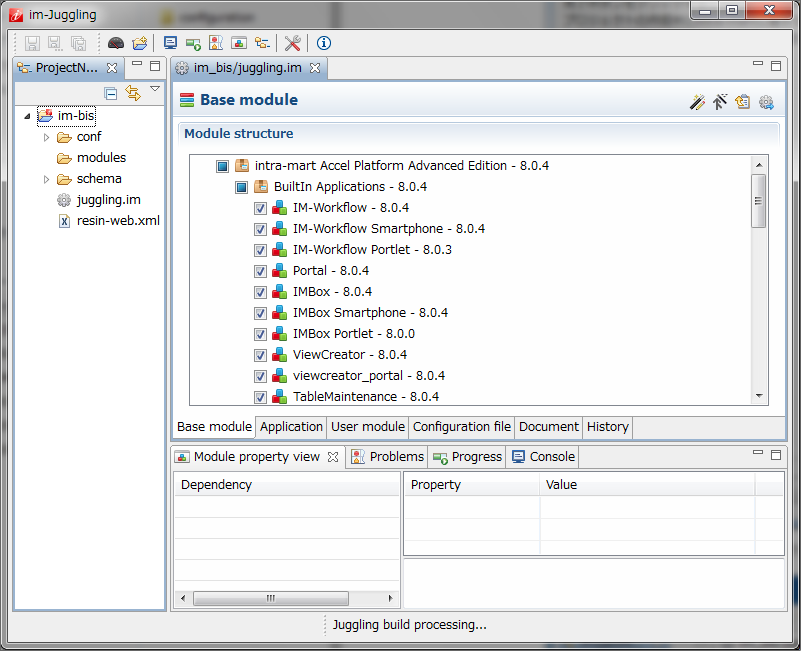801x651 pixels.
Task: Click the wand with up-arrow update icon
Action: click(x=720, y=102)
